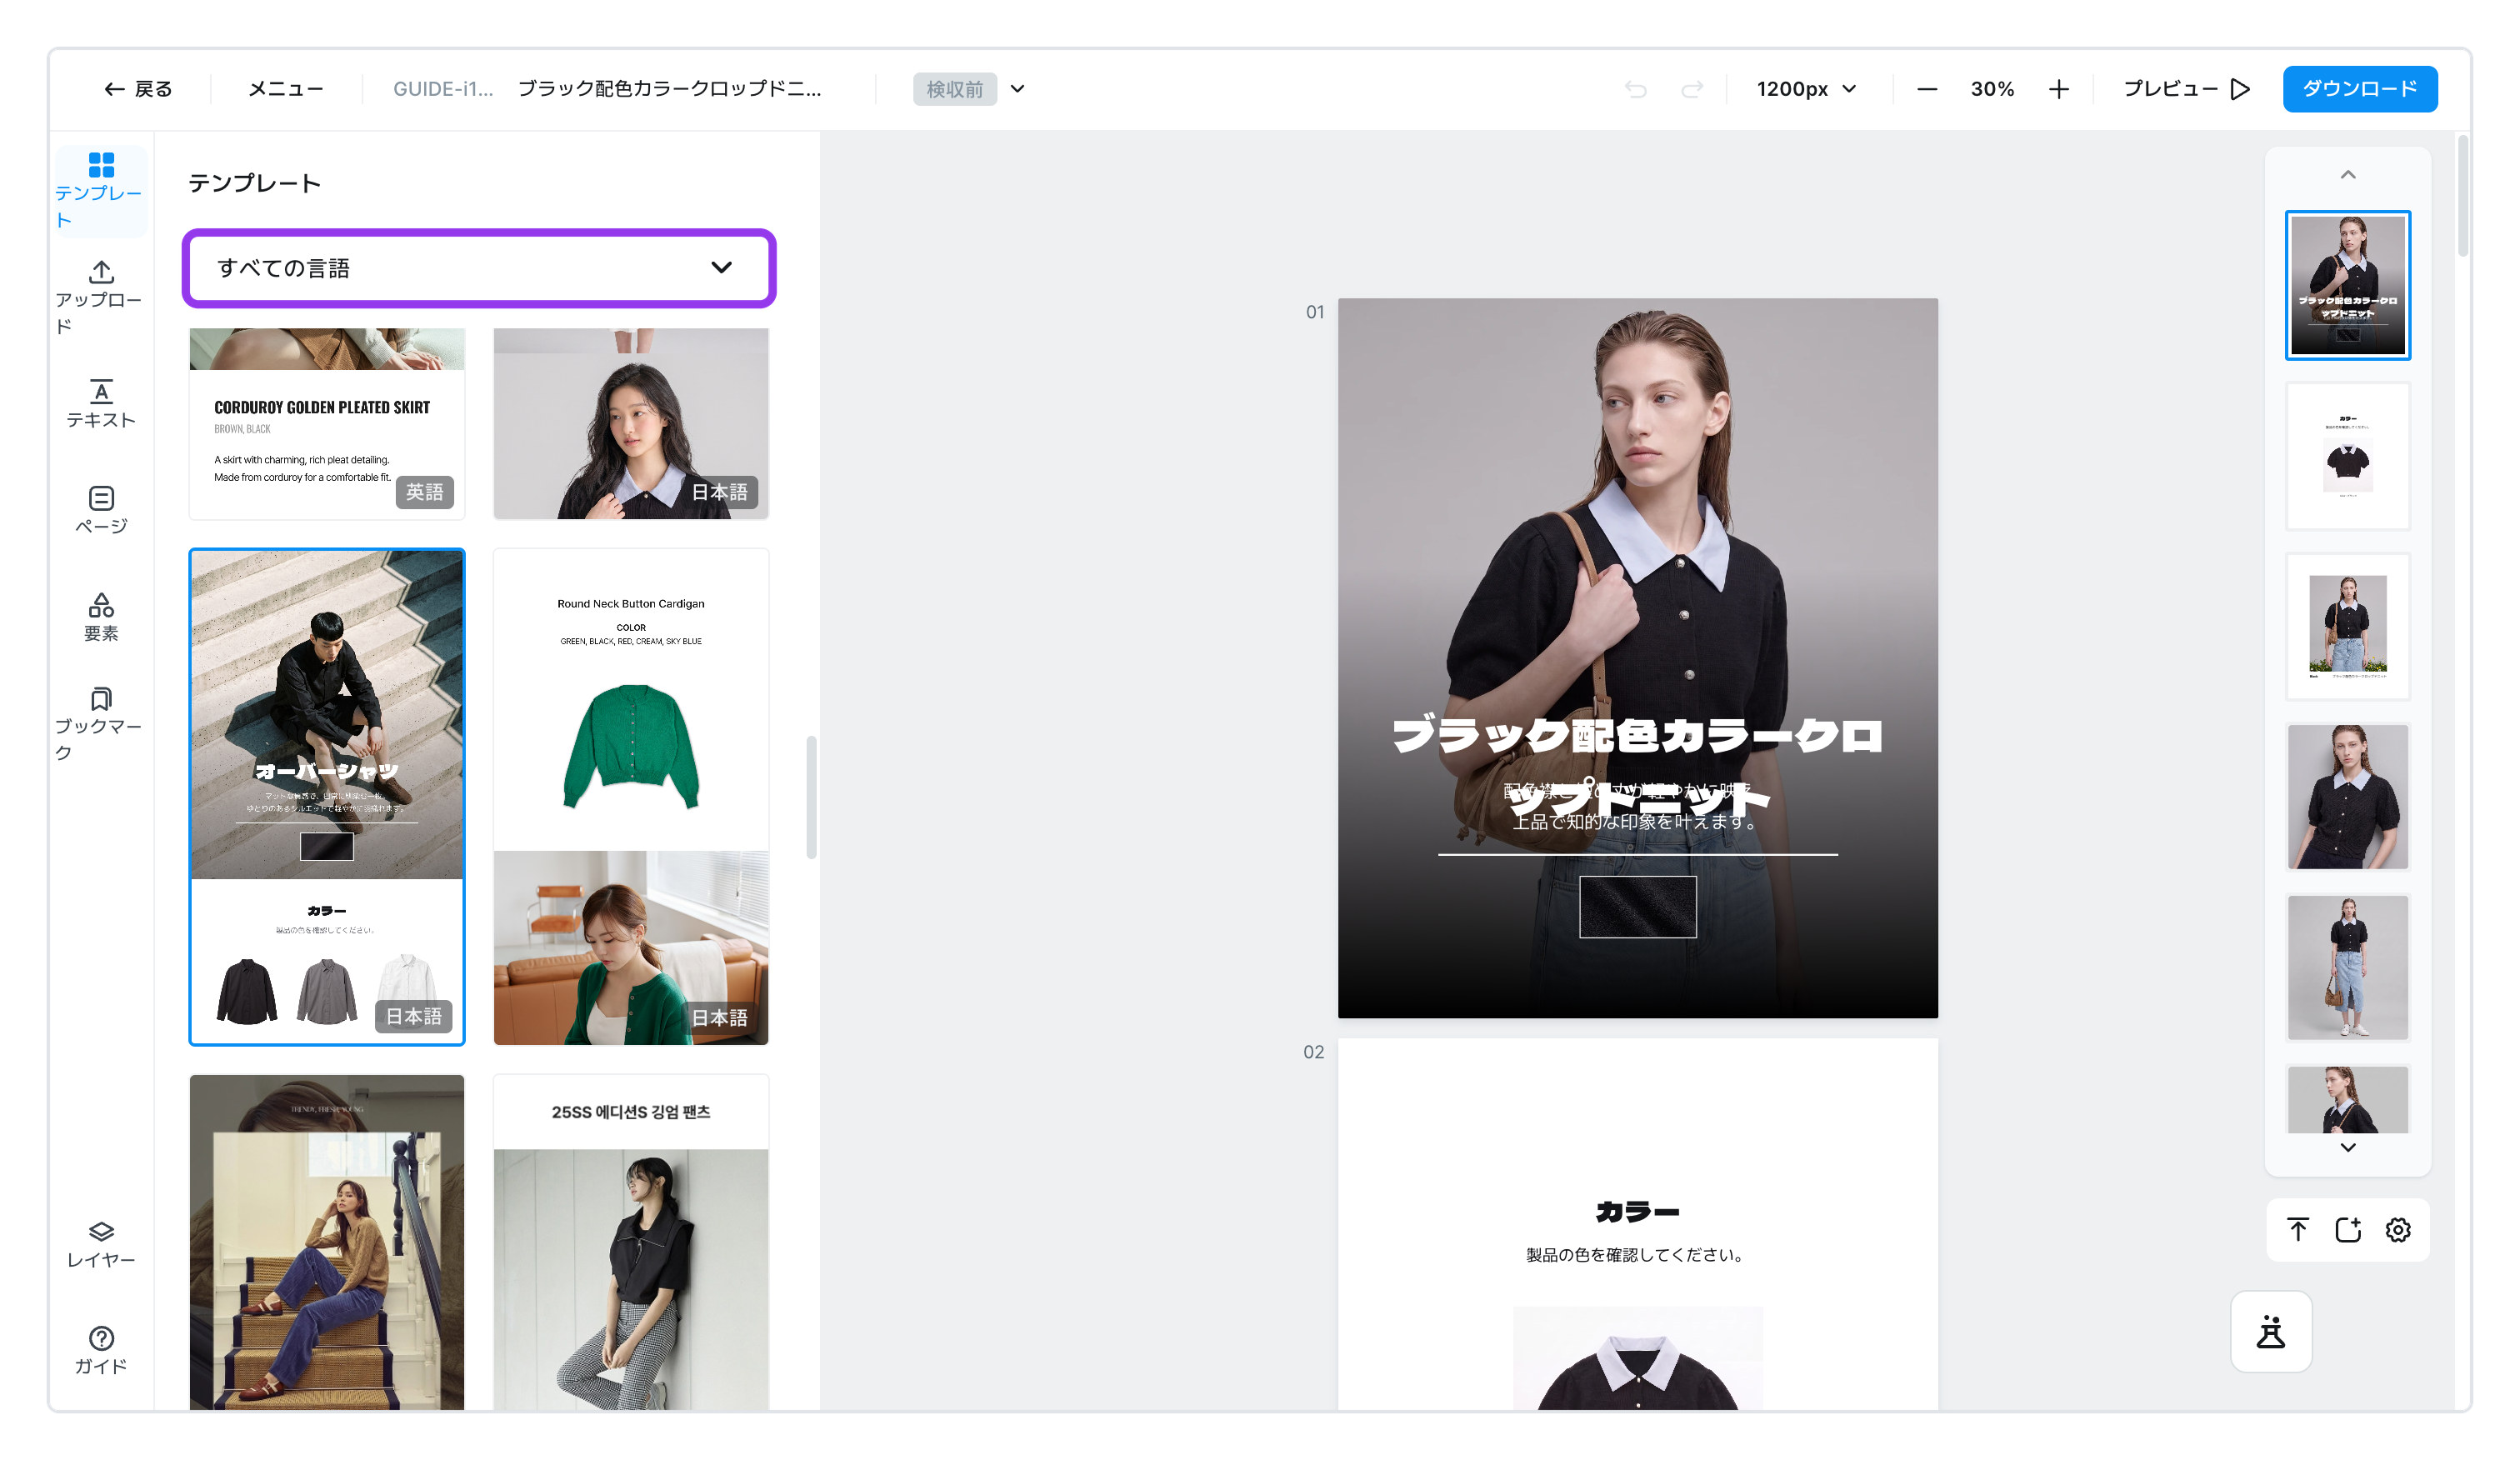
Task: Select the テキスト text tool
Action: [x=100, y=404]
